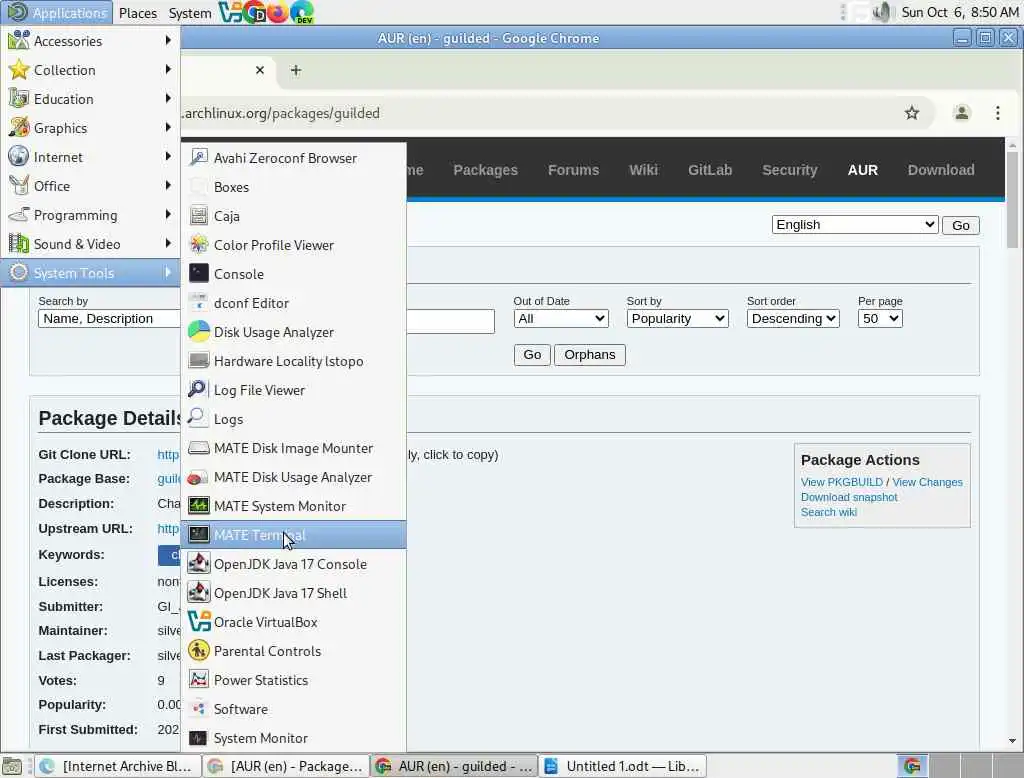Bookmark this page with star icon
This screenshot has height=778, width=1024.
912,113
